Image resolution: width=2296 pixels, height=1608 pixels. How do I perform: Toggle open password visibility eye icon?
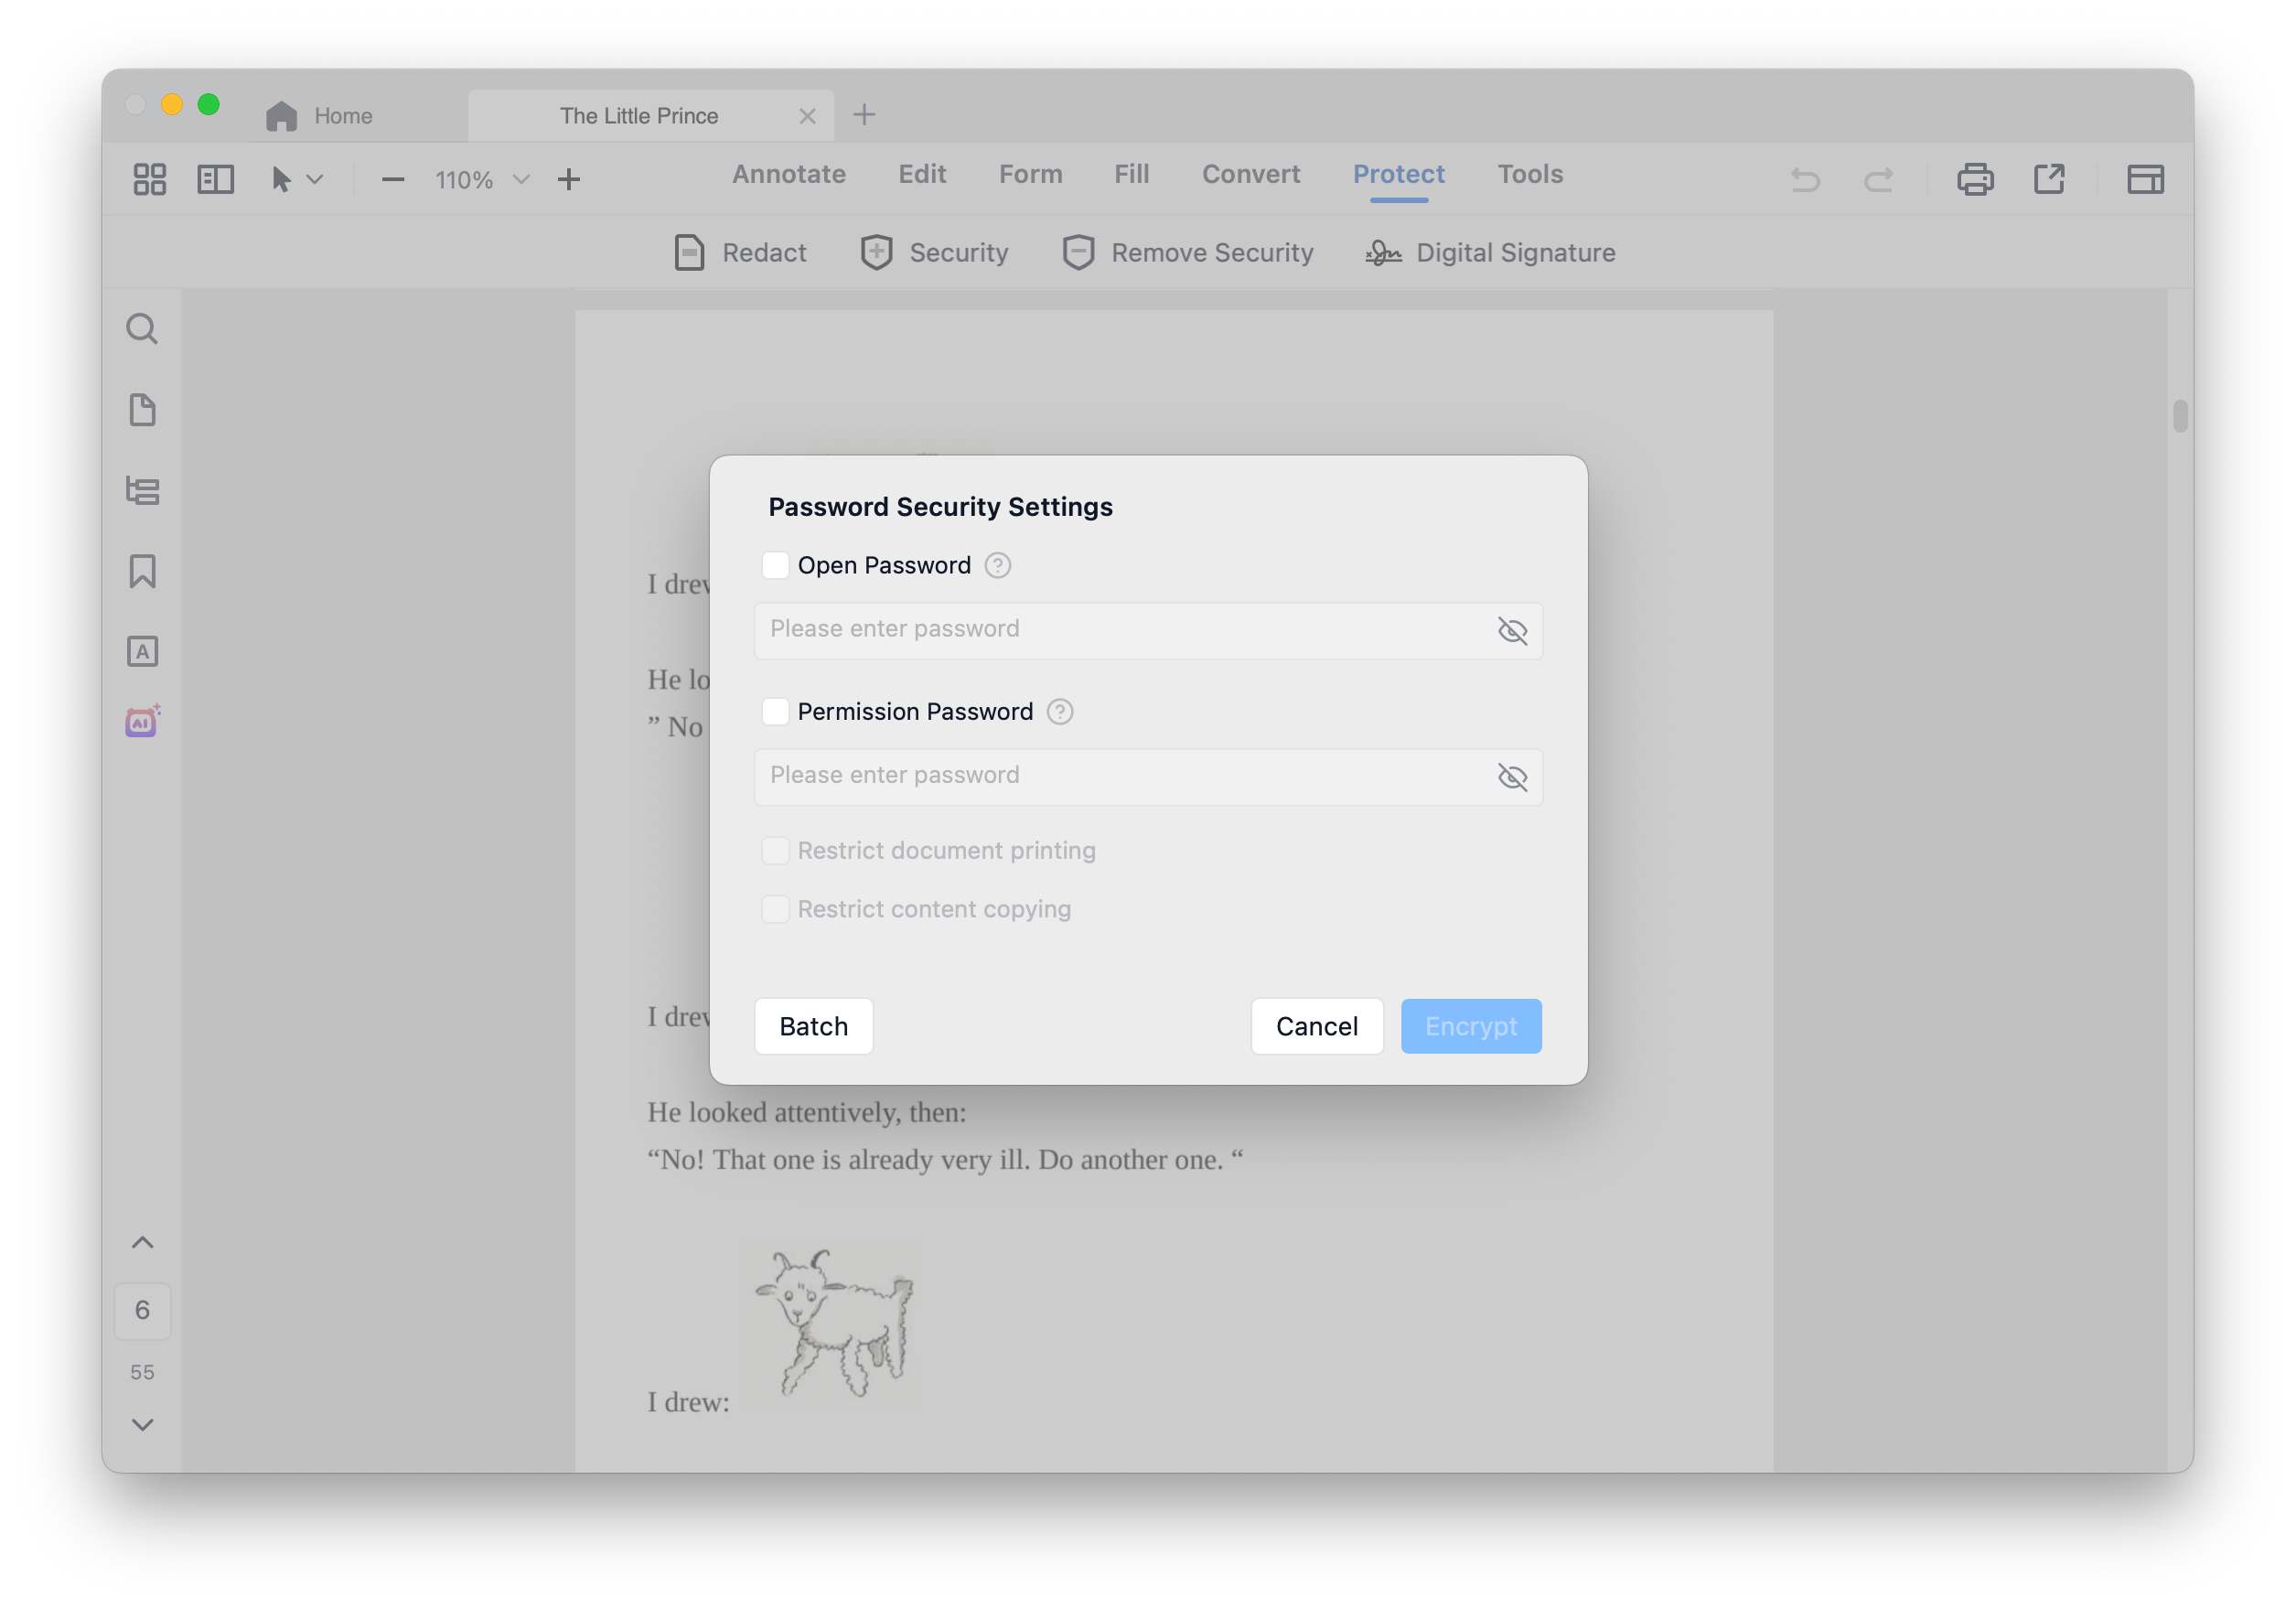pyautogui.click(x=1511, y=631)
